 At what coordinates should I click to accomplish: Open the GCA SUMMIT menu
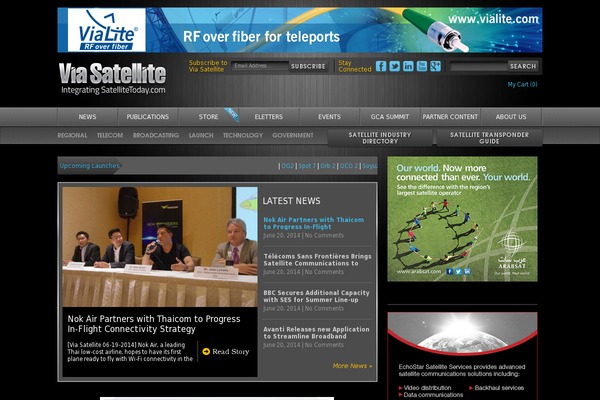(x=390, y=117)
